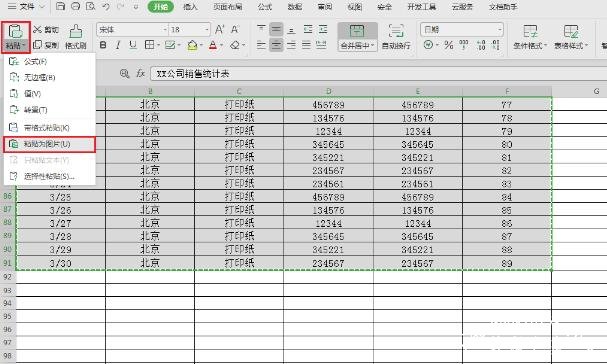This screenshot has width=607, height=364.
Task: Click the Merge and Center icon
Action: [x=357, y=31]
